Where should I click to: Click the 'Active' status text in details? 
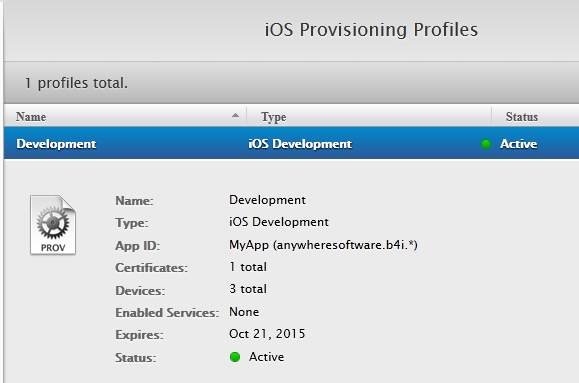(x=266, y=357)
